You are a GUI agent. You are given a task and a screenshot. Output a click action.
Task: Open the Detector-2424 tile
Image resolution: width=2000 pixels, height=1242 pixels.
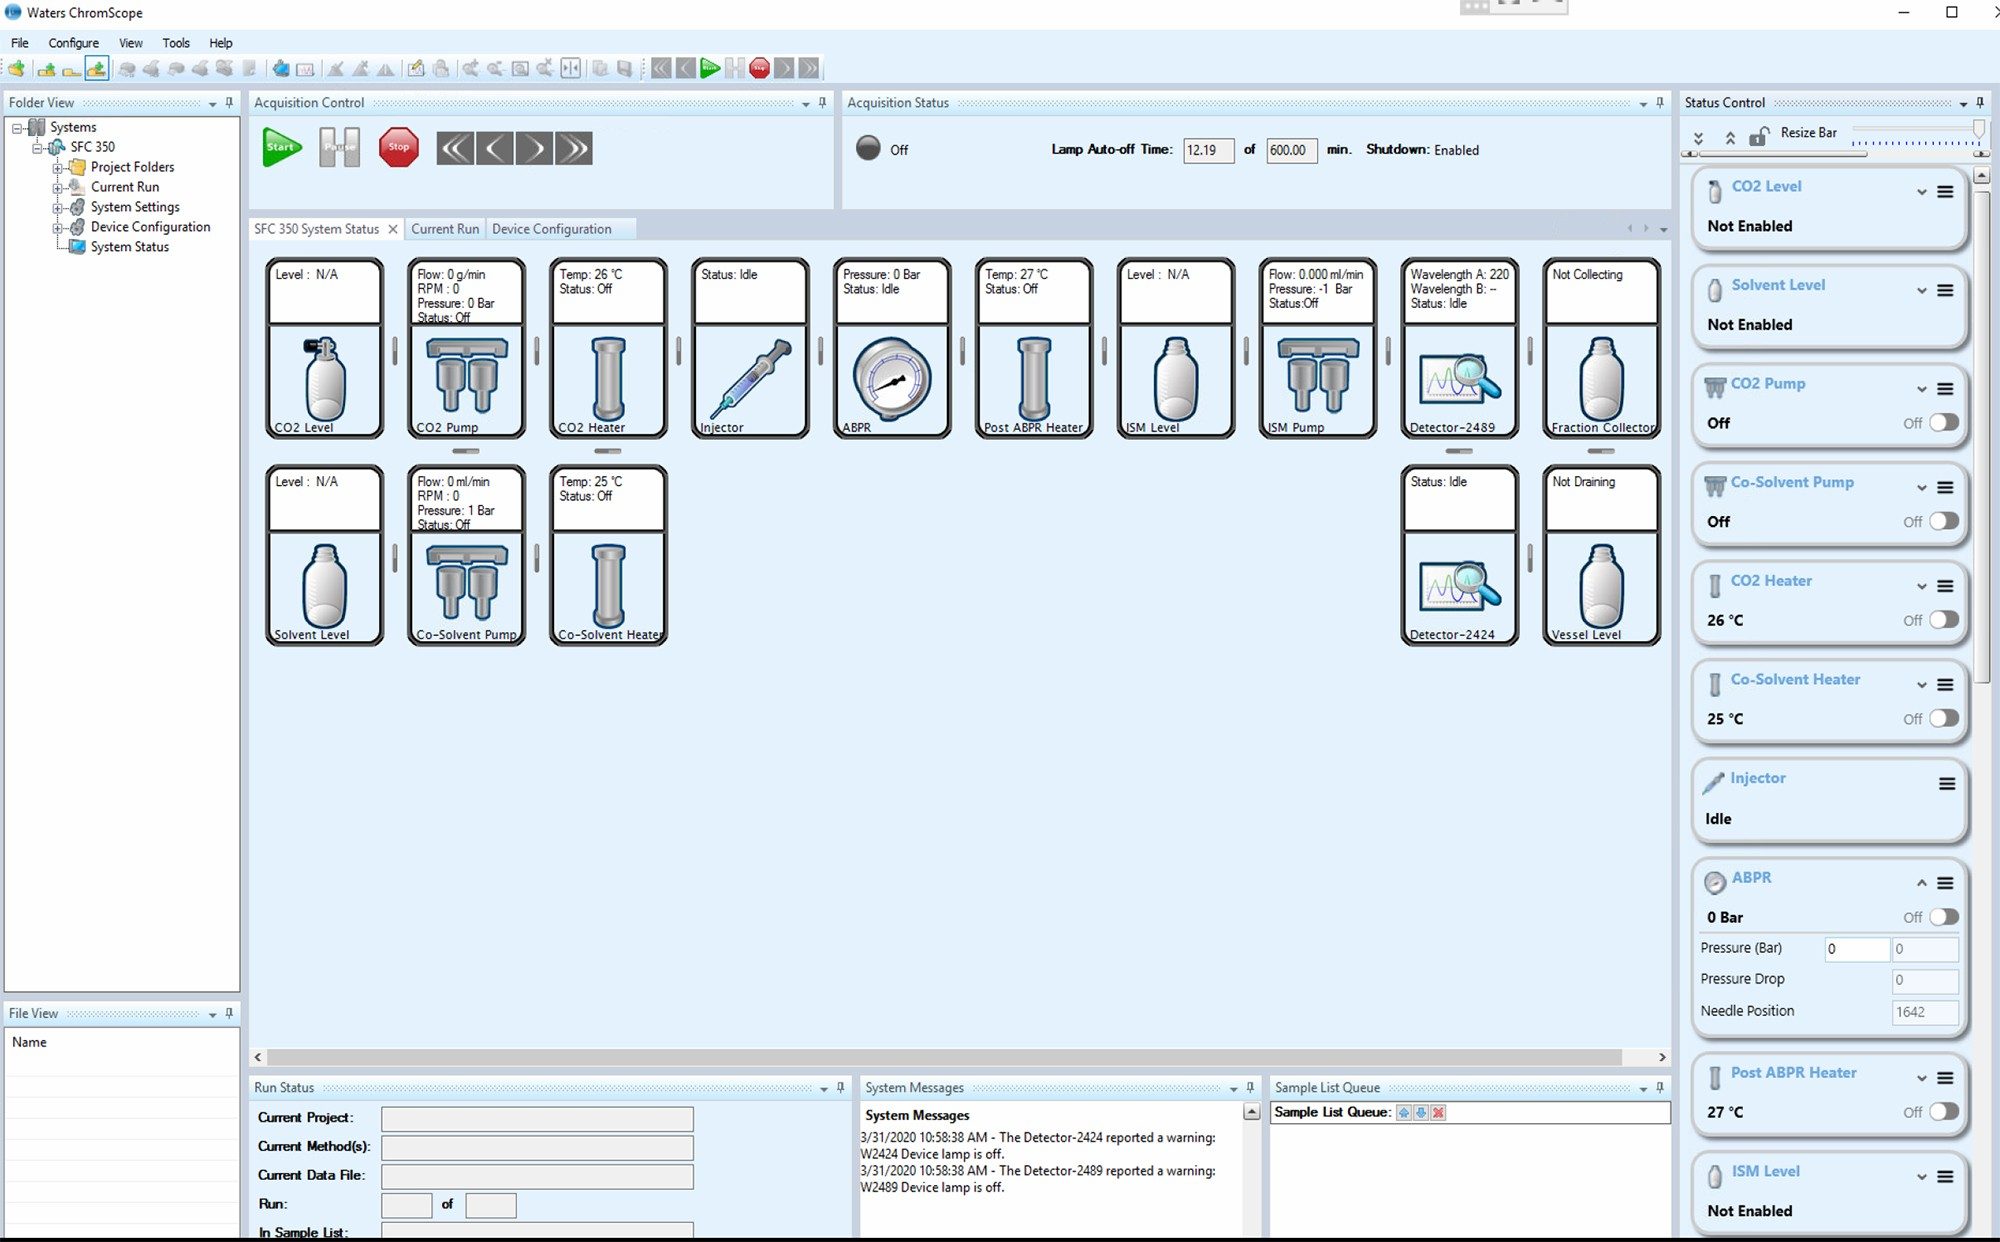pos(1460,555)
